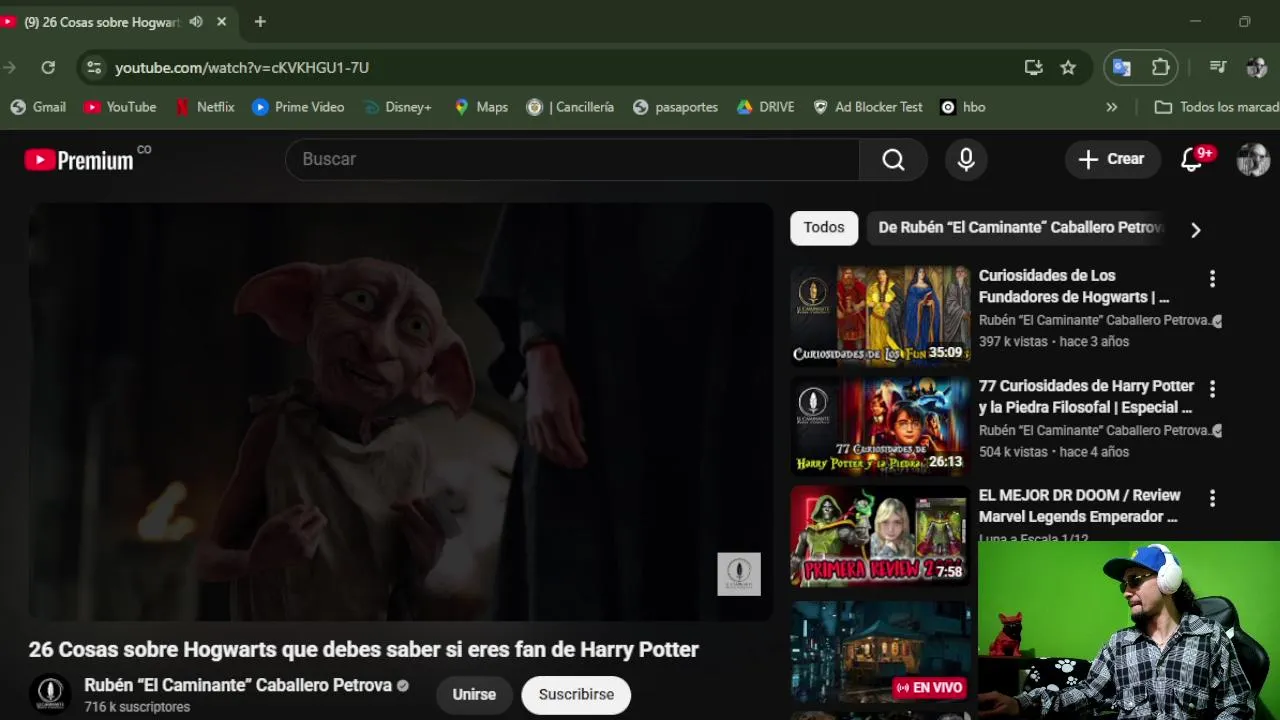The height and width of the screenshot is (720, 1280).
Task: Start voice search with microphone icon
Action: point(966,159)
